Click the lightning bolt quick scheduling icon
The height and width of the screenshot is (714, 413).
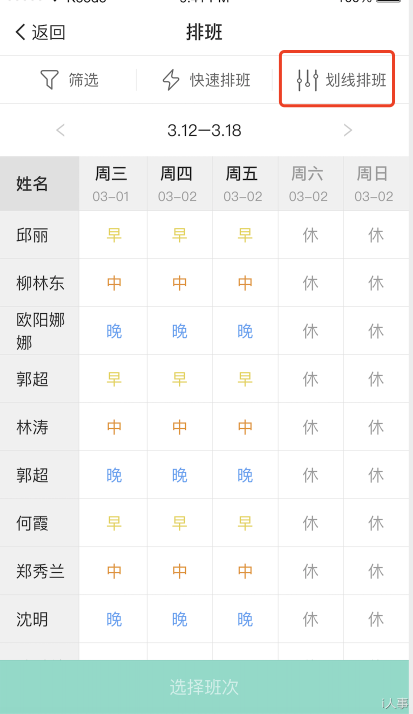tap(171, 80)
